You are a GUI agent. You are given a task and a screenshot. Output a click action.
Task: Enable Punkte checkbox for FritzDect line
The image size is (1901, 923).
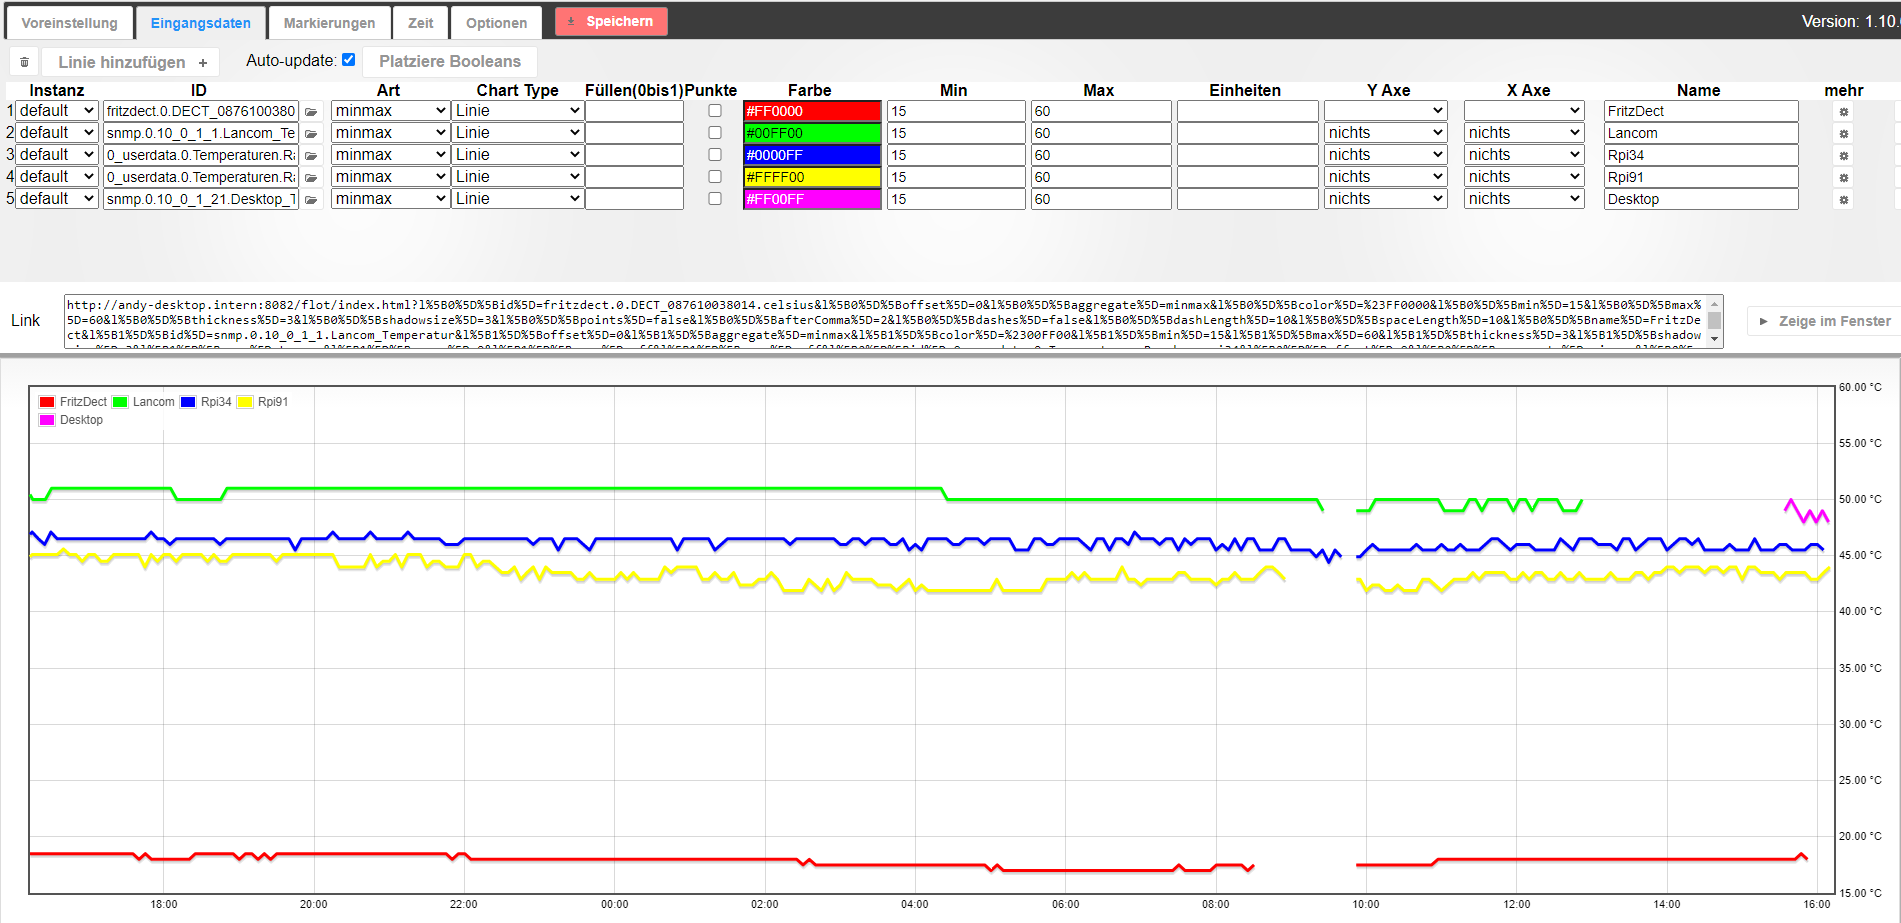[x=715, y=111]
